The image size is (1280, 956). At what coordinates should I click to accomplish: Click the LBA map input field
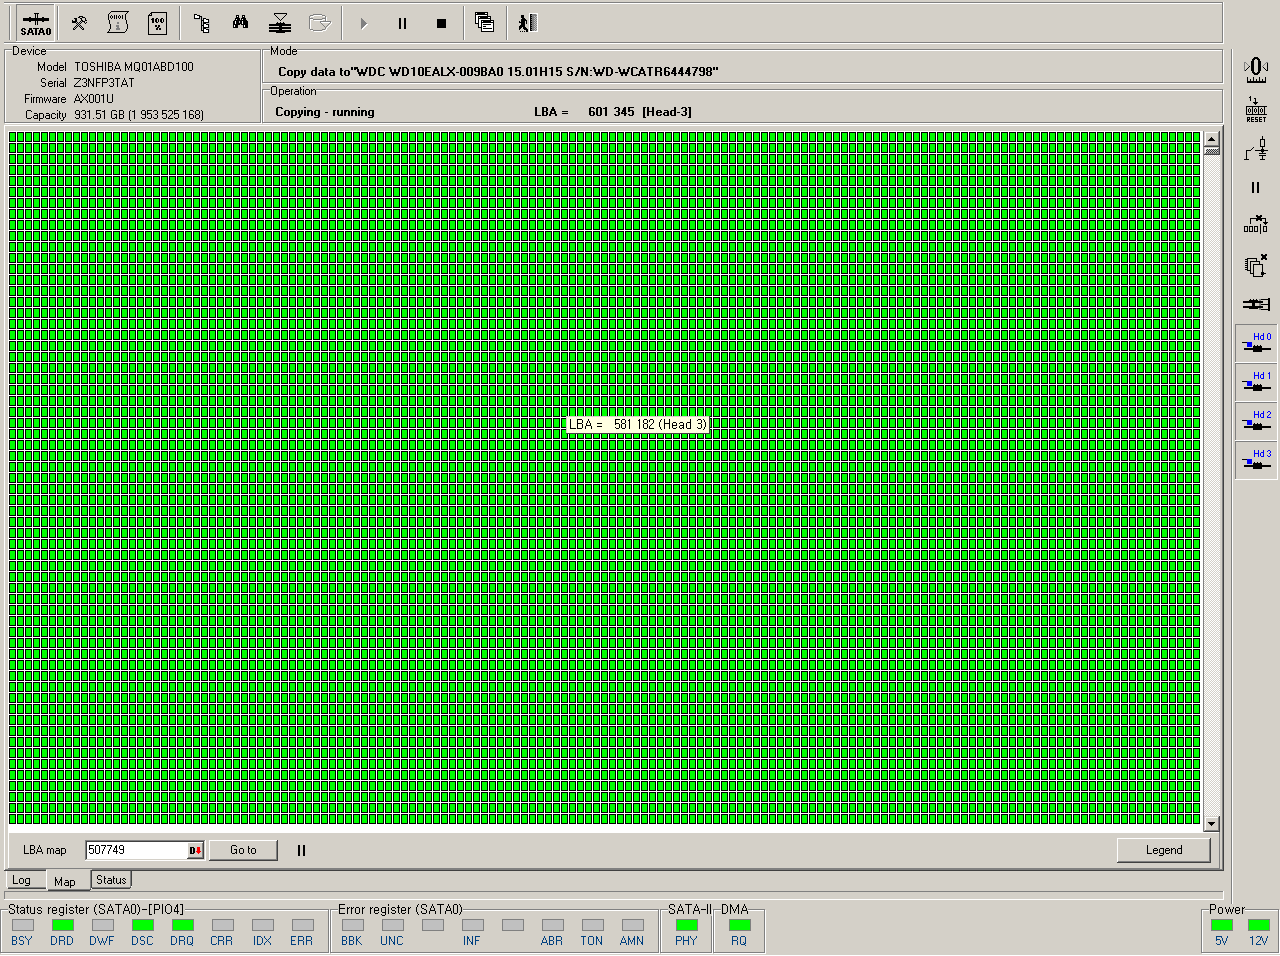point(136,850)
